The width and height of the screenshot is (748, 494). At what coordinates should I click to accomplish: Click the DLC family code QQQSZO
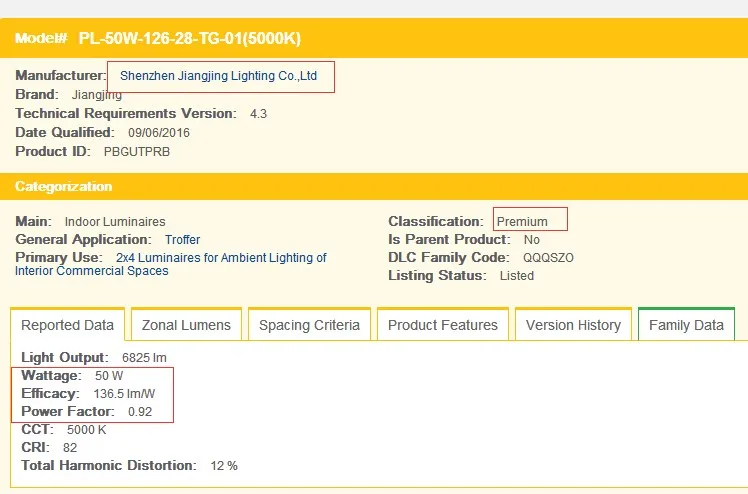click(x=548, y=258)
